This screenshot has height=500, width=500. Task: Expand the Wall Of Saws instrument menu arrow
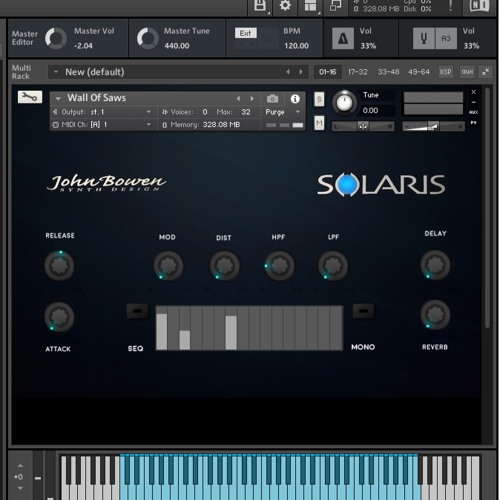[x=58, y=99]
